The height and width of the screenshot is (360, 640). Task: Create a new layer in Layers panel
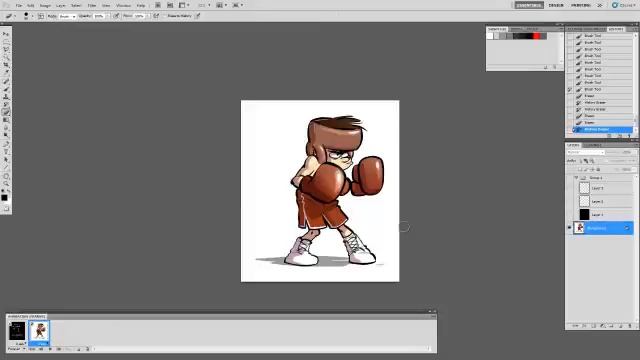621,326
